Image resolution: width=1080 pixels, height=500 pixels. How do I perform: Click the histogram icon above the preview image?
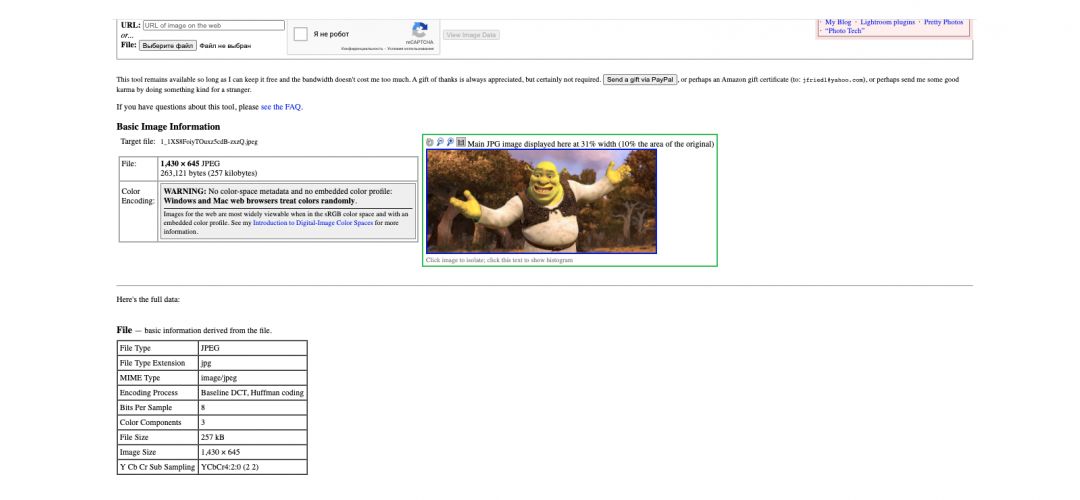click(x=461, y=143)
